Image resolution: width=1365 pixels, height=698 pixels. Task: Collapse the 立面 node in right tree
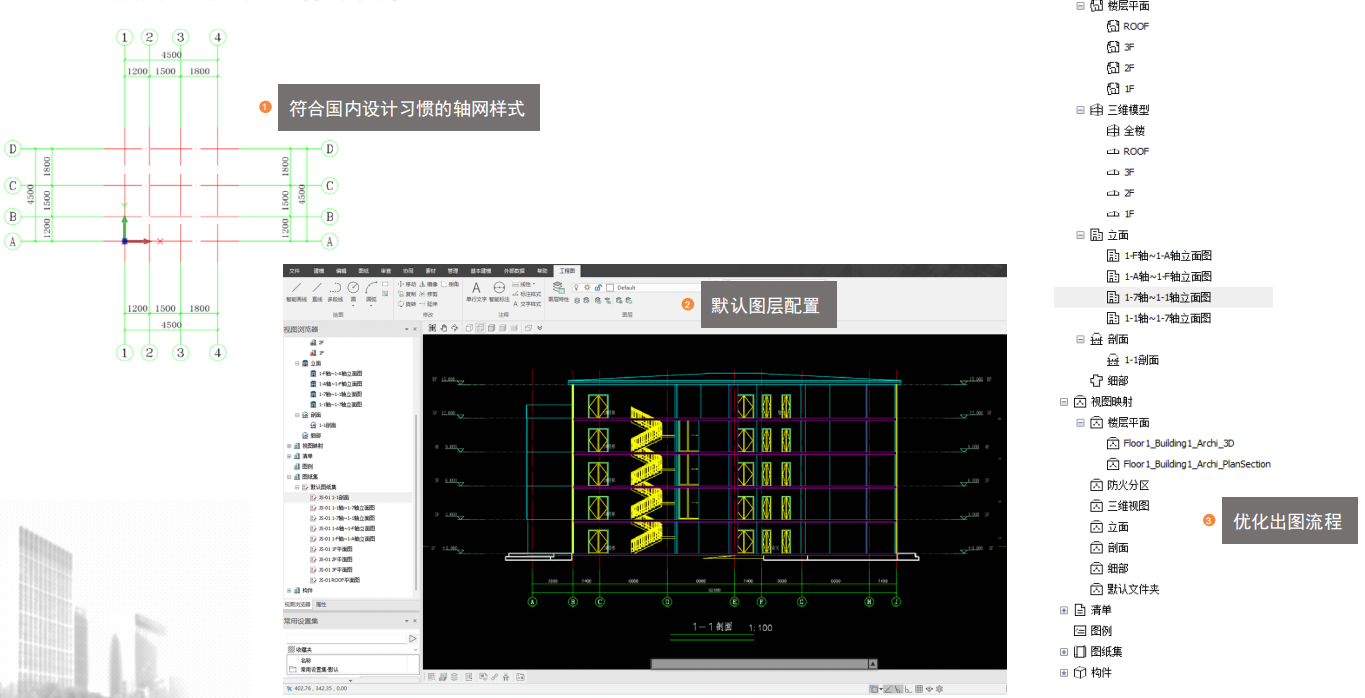point(1080,235)
